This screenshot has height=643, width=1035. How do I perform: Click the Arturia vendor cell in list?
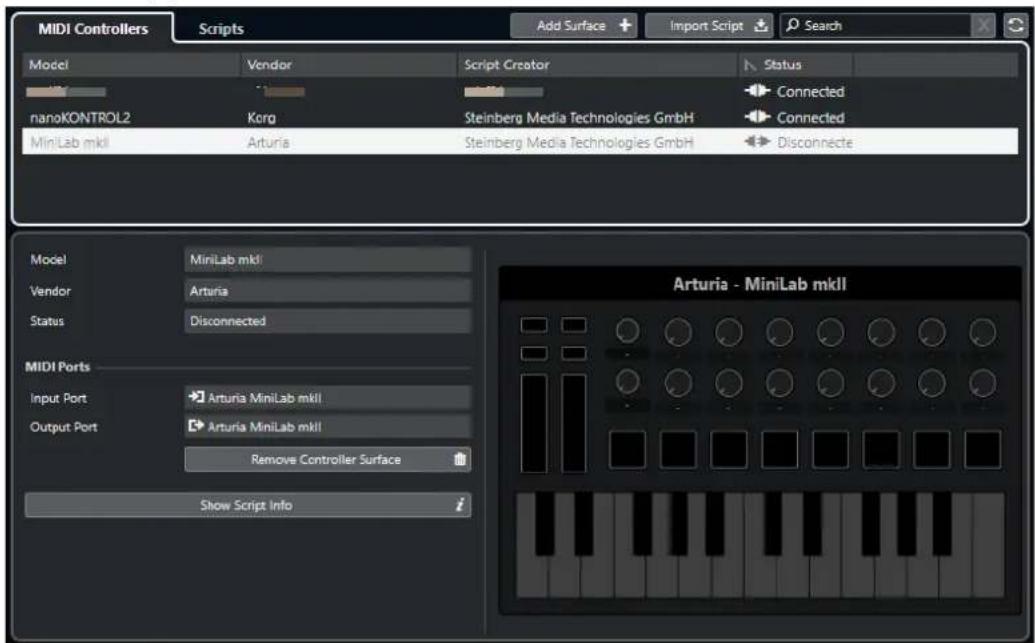(268, 143)
